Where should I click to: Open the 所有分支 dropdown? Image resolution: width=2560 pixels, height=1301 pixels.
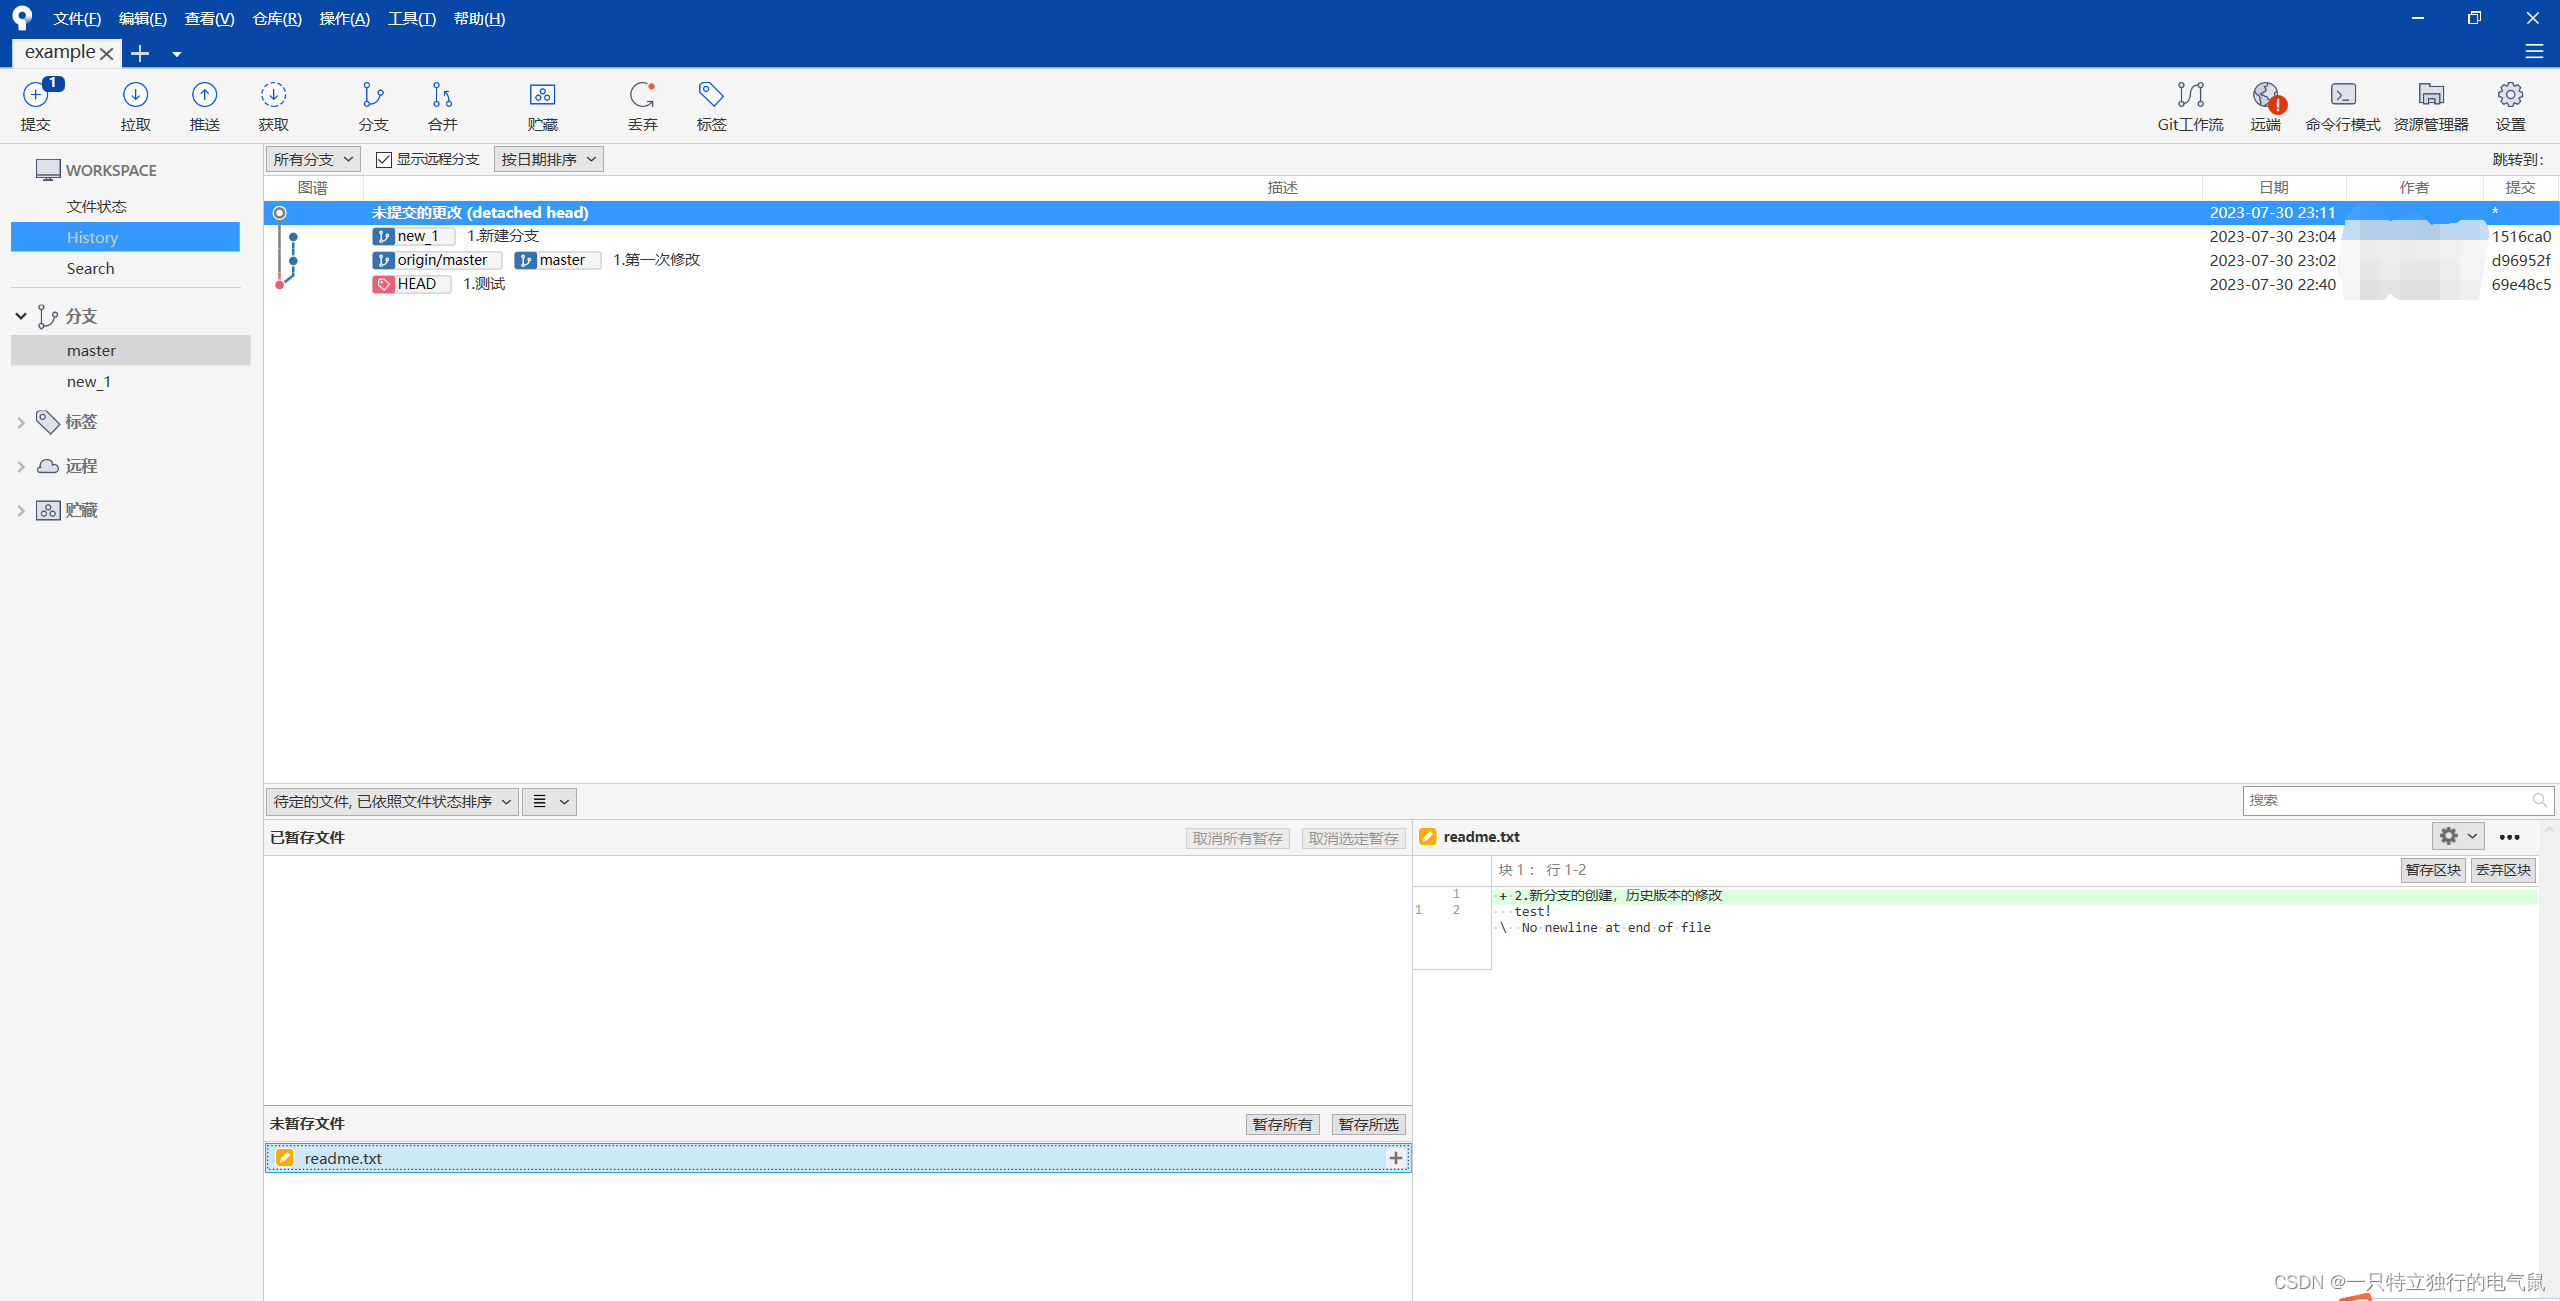pyautogui.click(x=313, y=159)
